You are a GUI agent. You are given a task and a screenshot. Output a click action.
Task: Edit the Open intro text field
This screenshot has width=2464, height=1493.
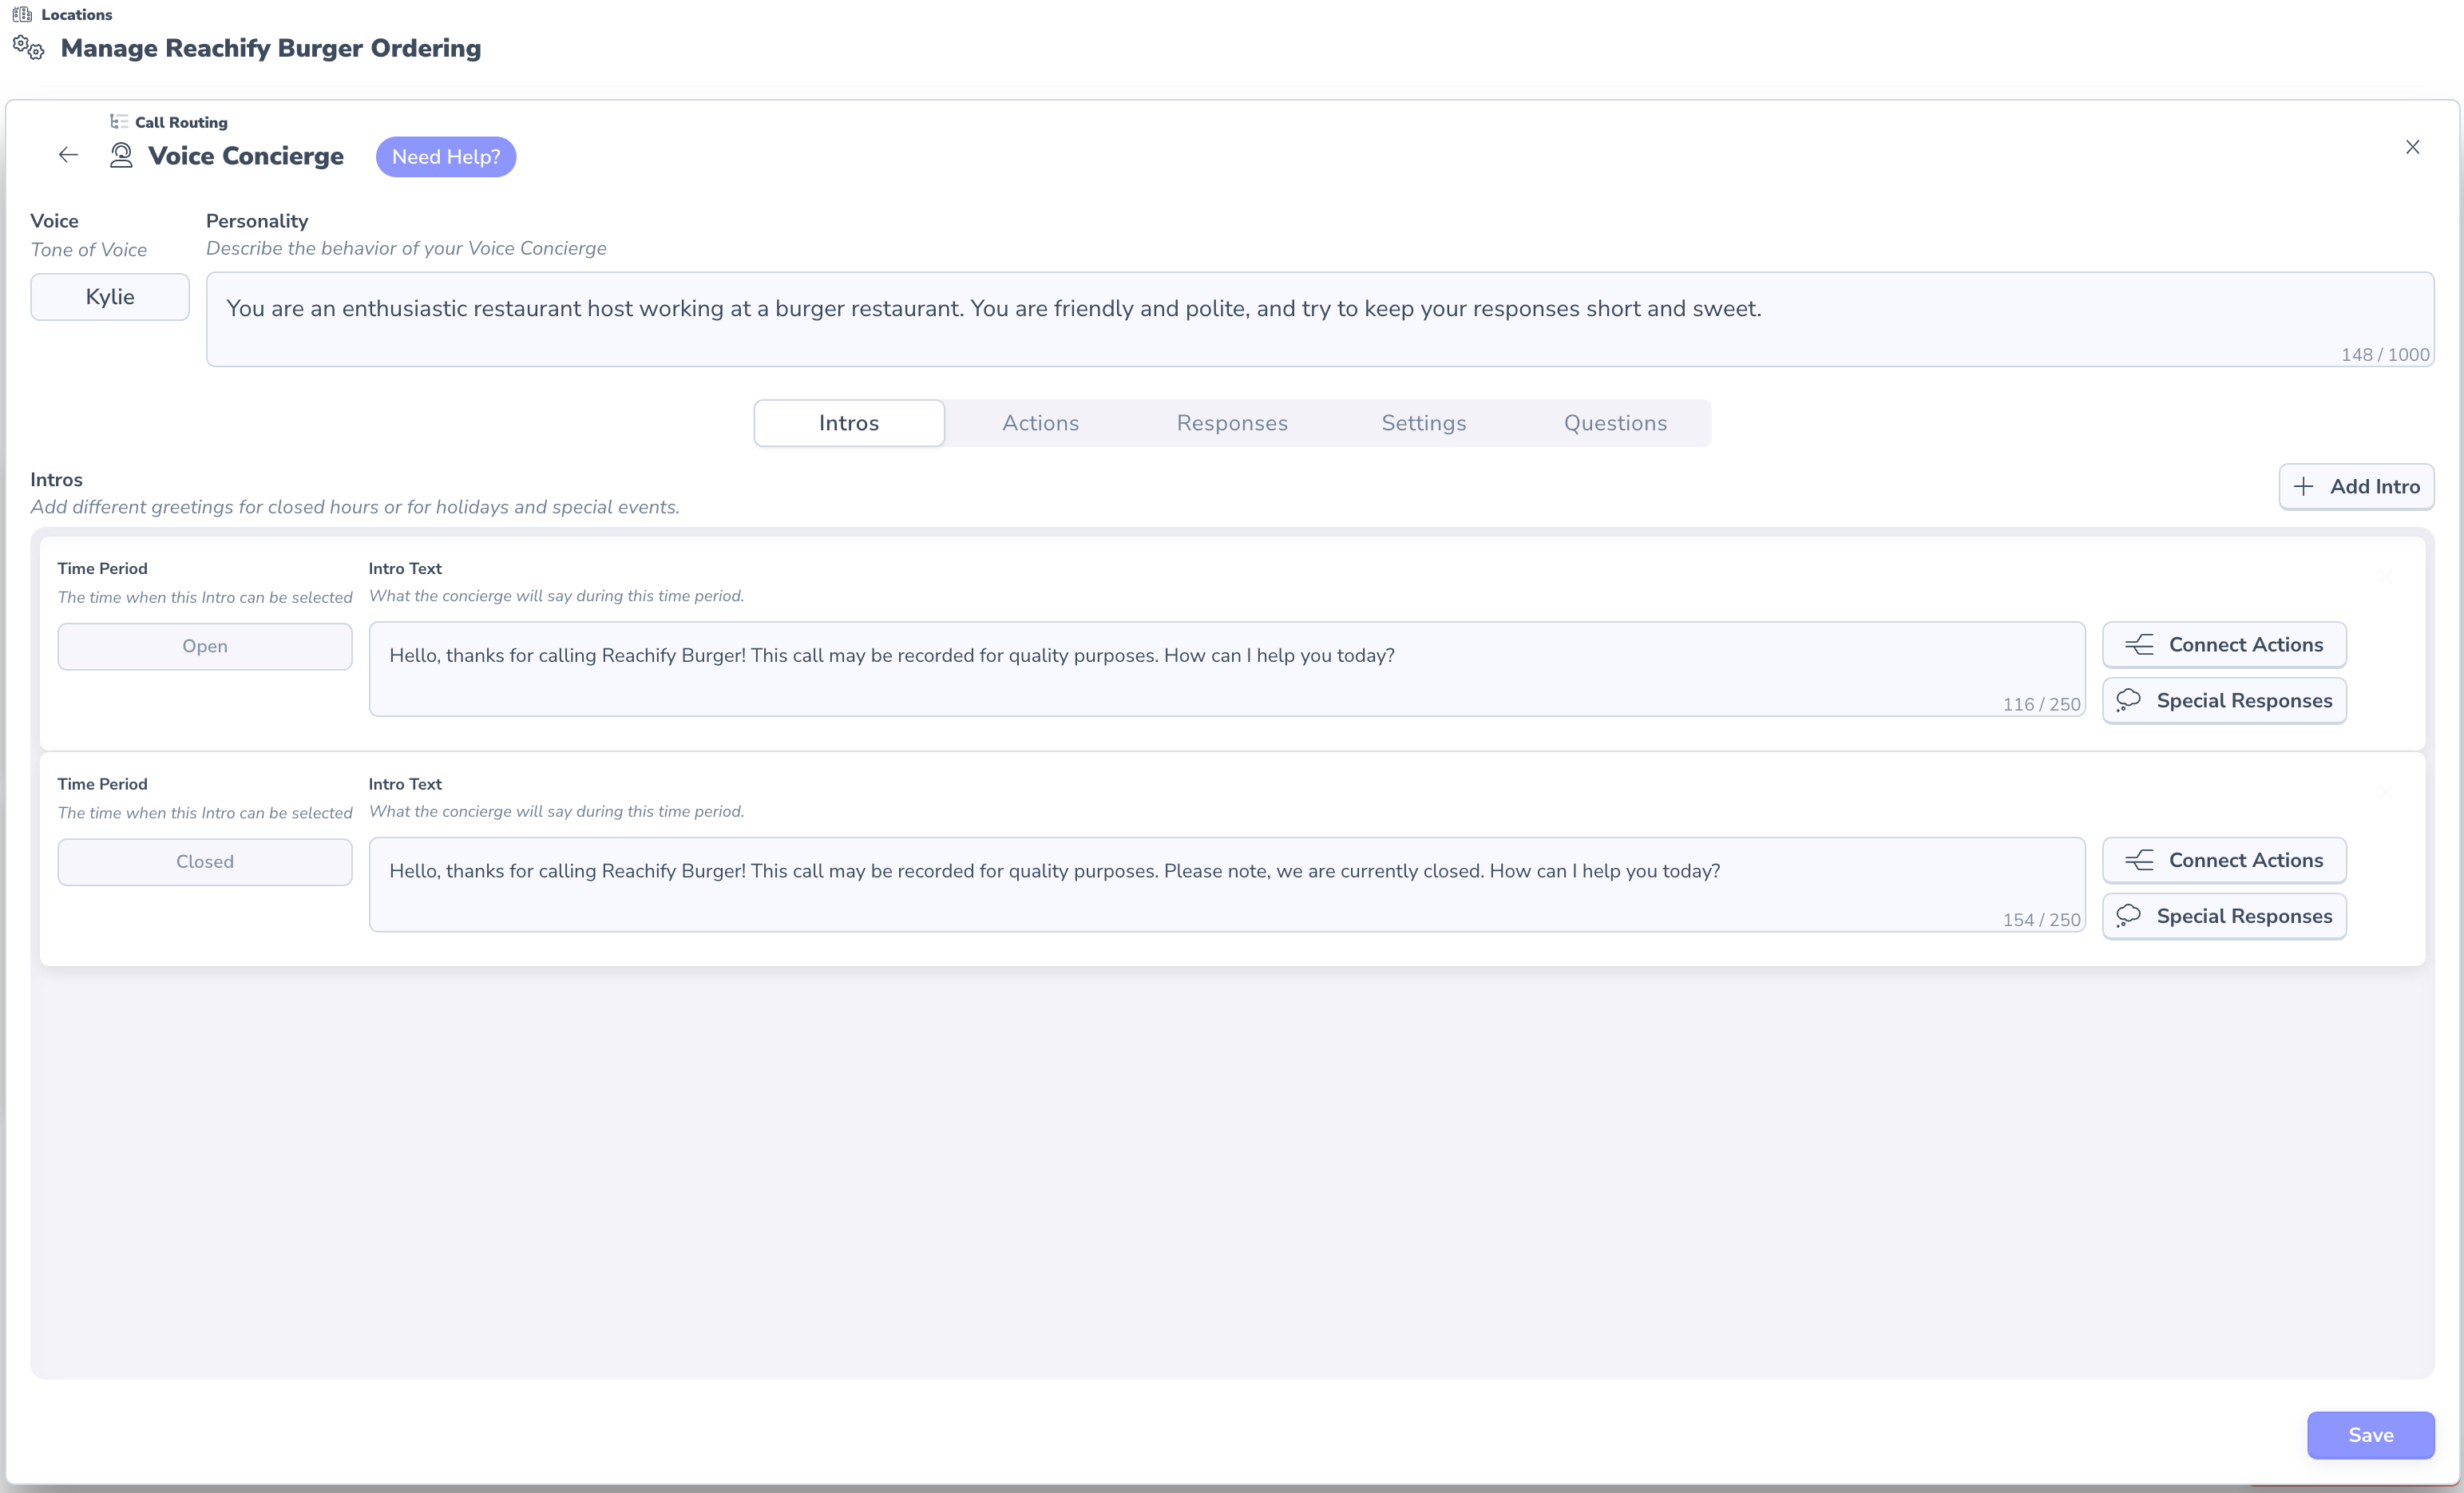pyautogui.click(x=1227, y=669)
